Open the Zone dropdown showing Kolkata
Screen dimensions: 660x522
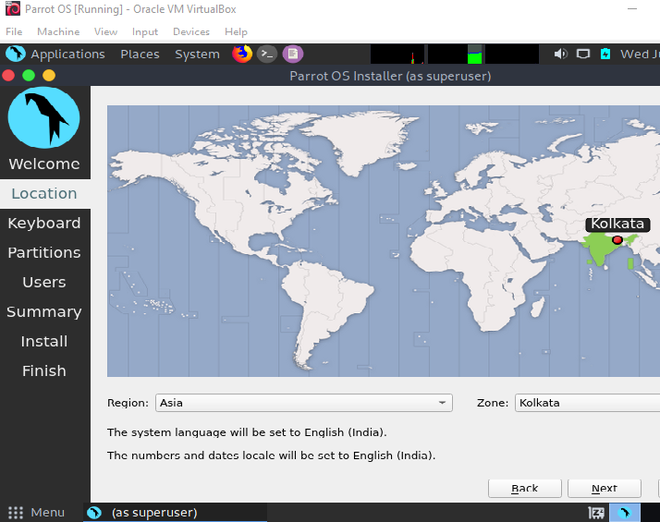tap(587, 403)
